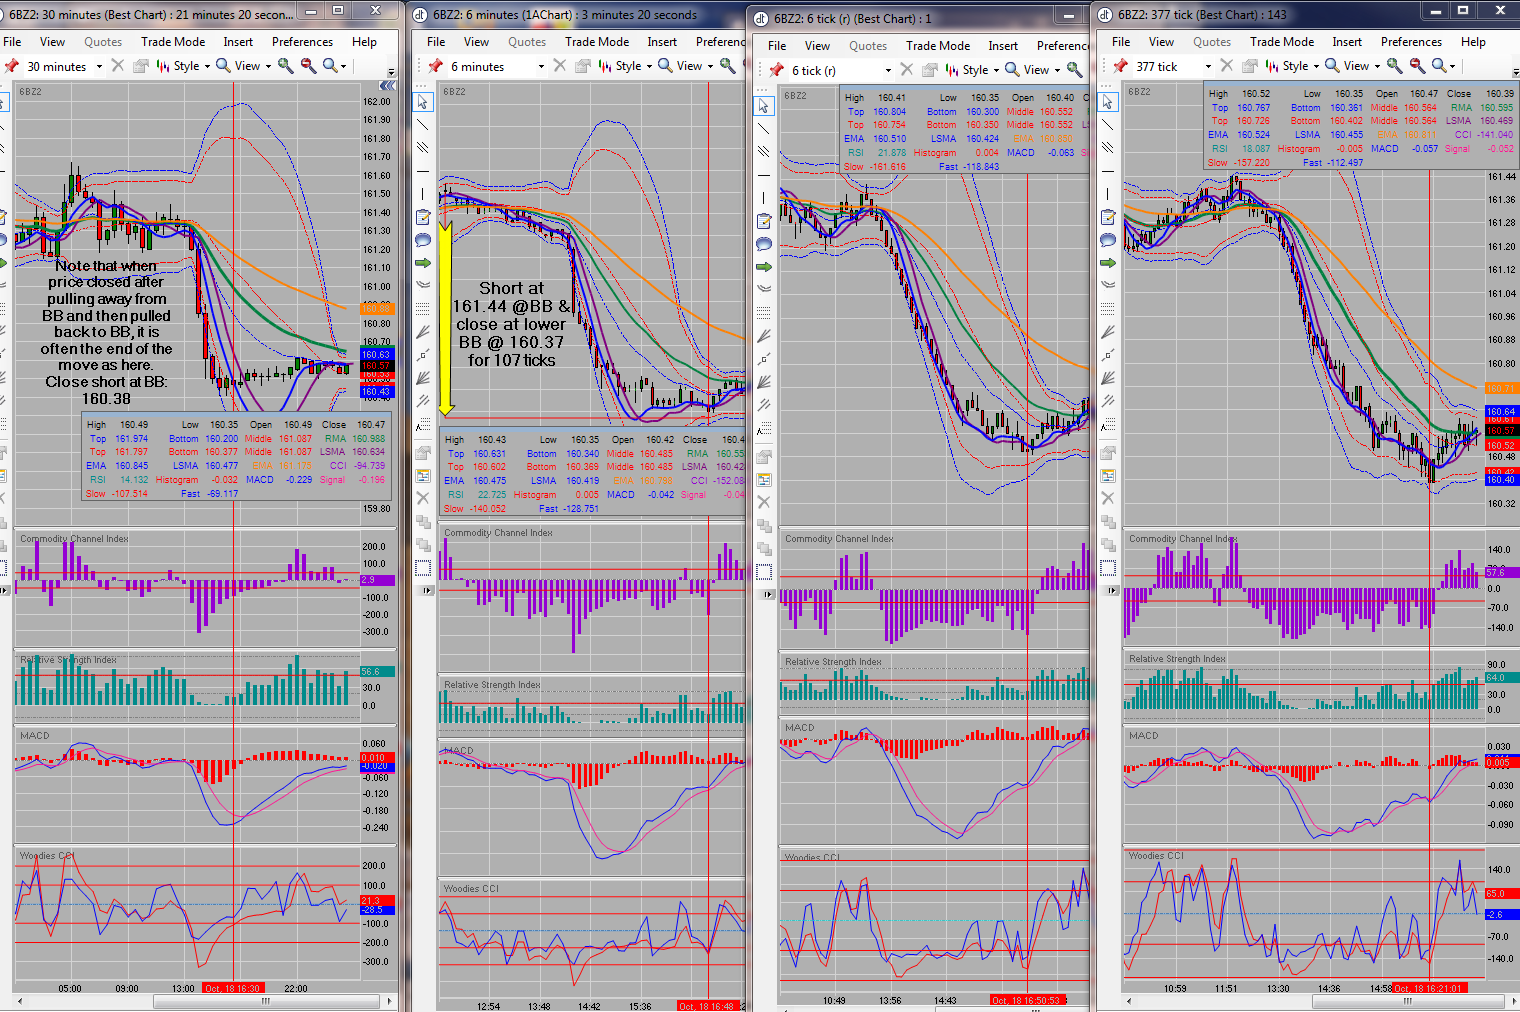Select the horizontal line tool in 377 tick window

1108,171
